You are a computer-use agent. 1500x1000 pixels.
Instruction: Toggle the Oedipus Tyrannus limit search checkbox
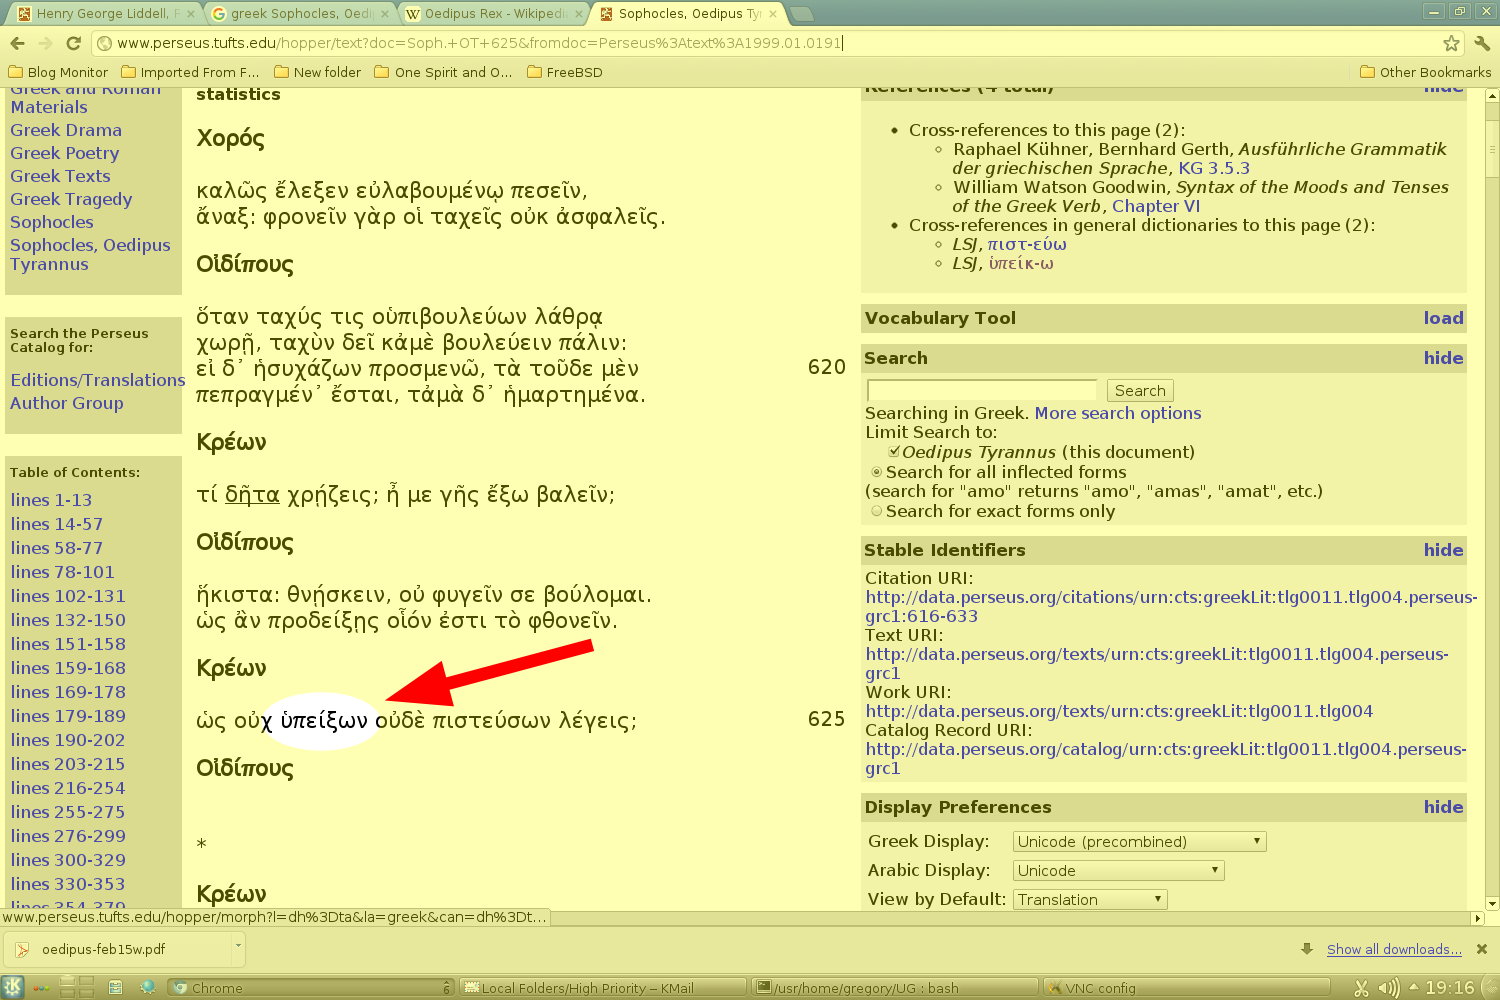894,452
